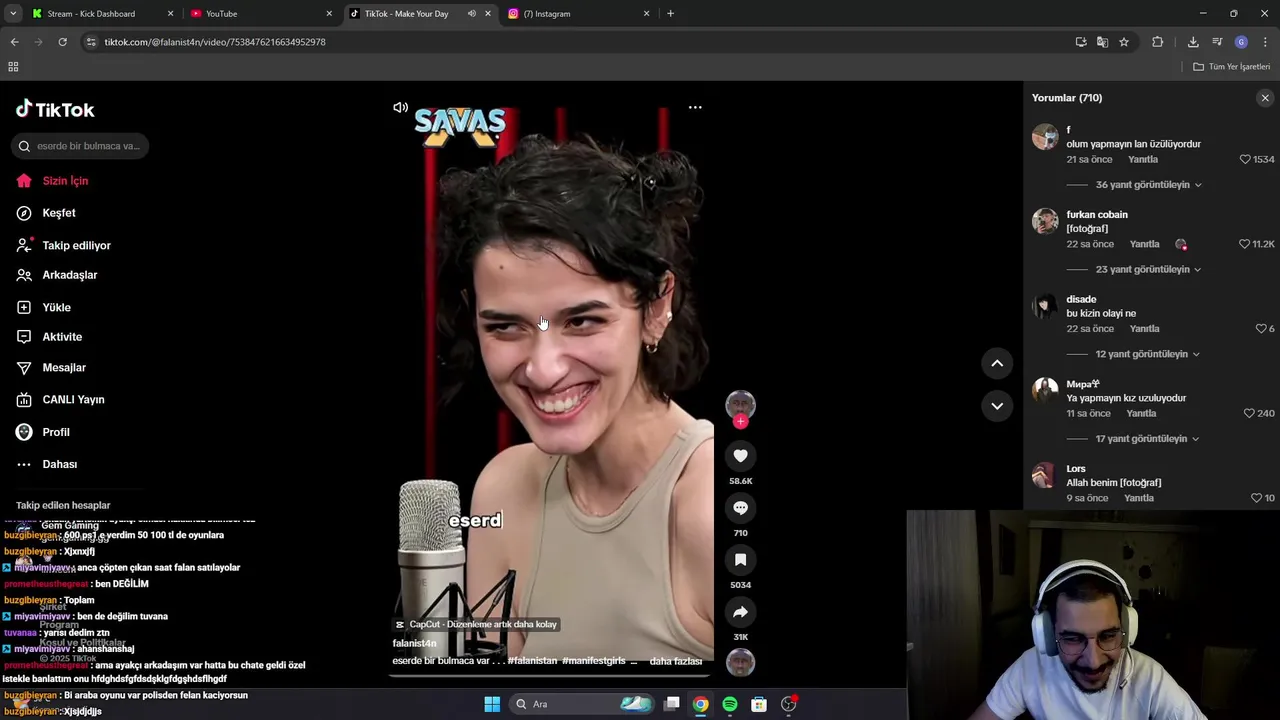Switch to Instagram tab
The height and width of the screenshot is (720, 1280).
tap(578, 14)
